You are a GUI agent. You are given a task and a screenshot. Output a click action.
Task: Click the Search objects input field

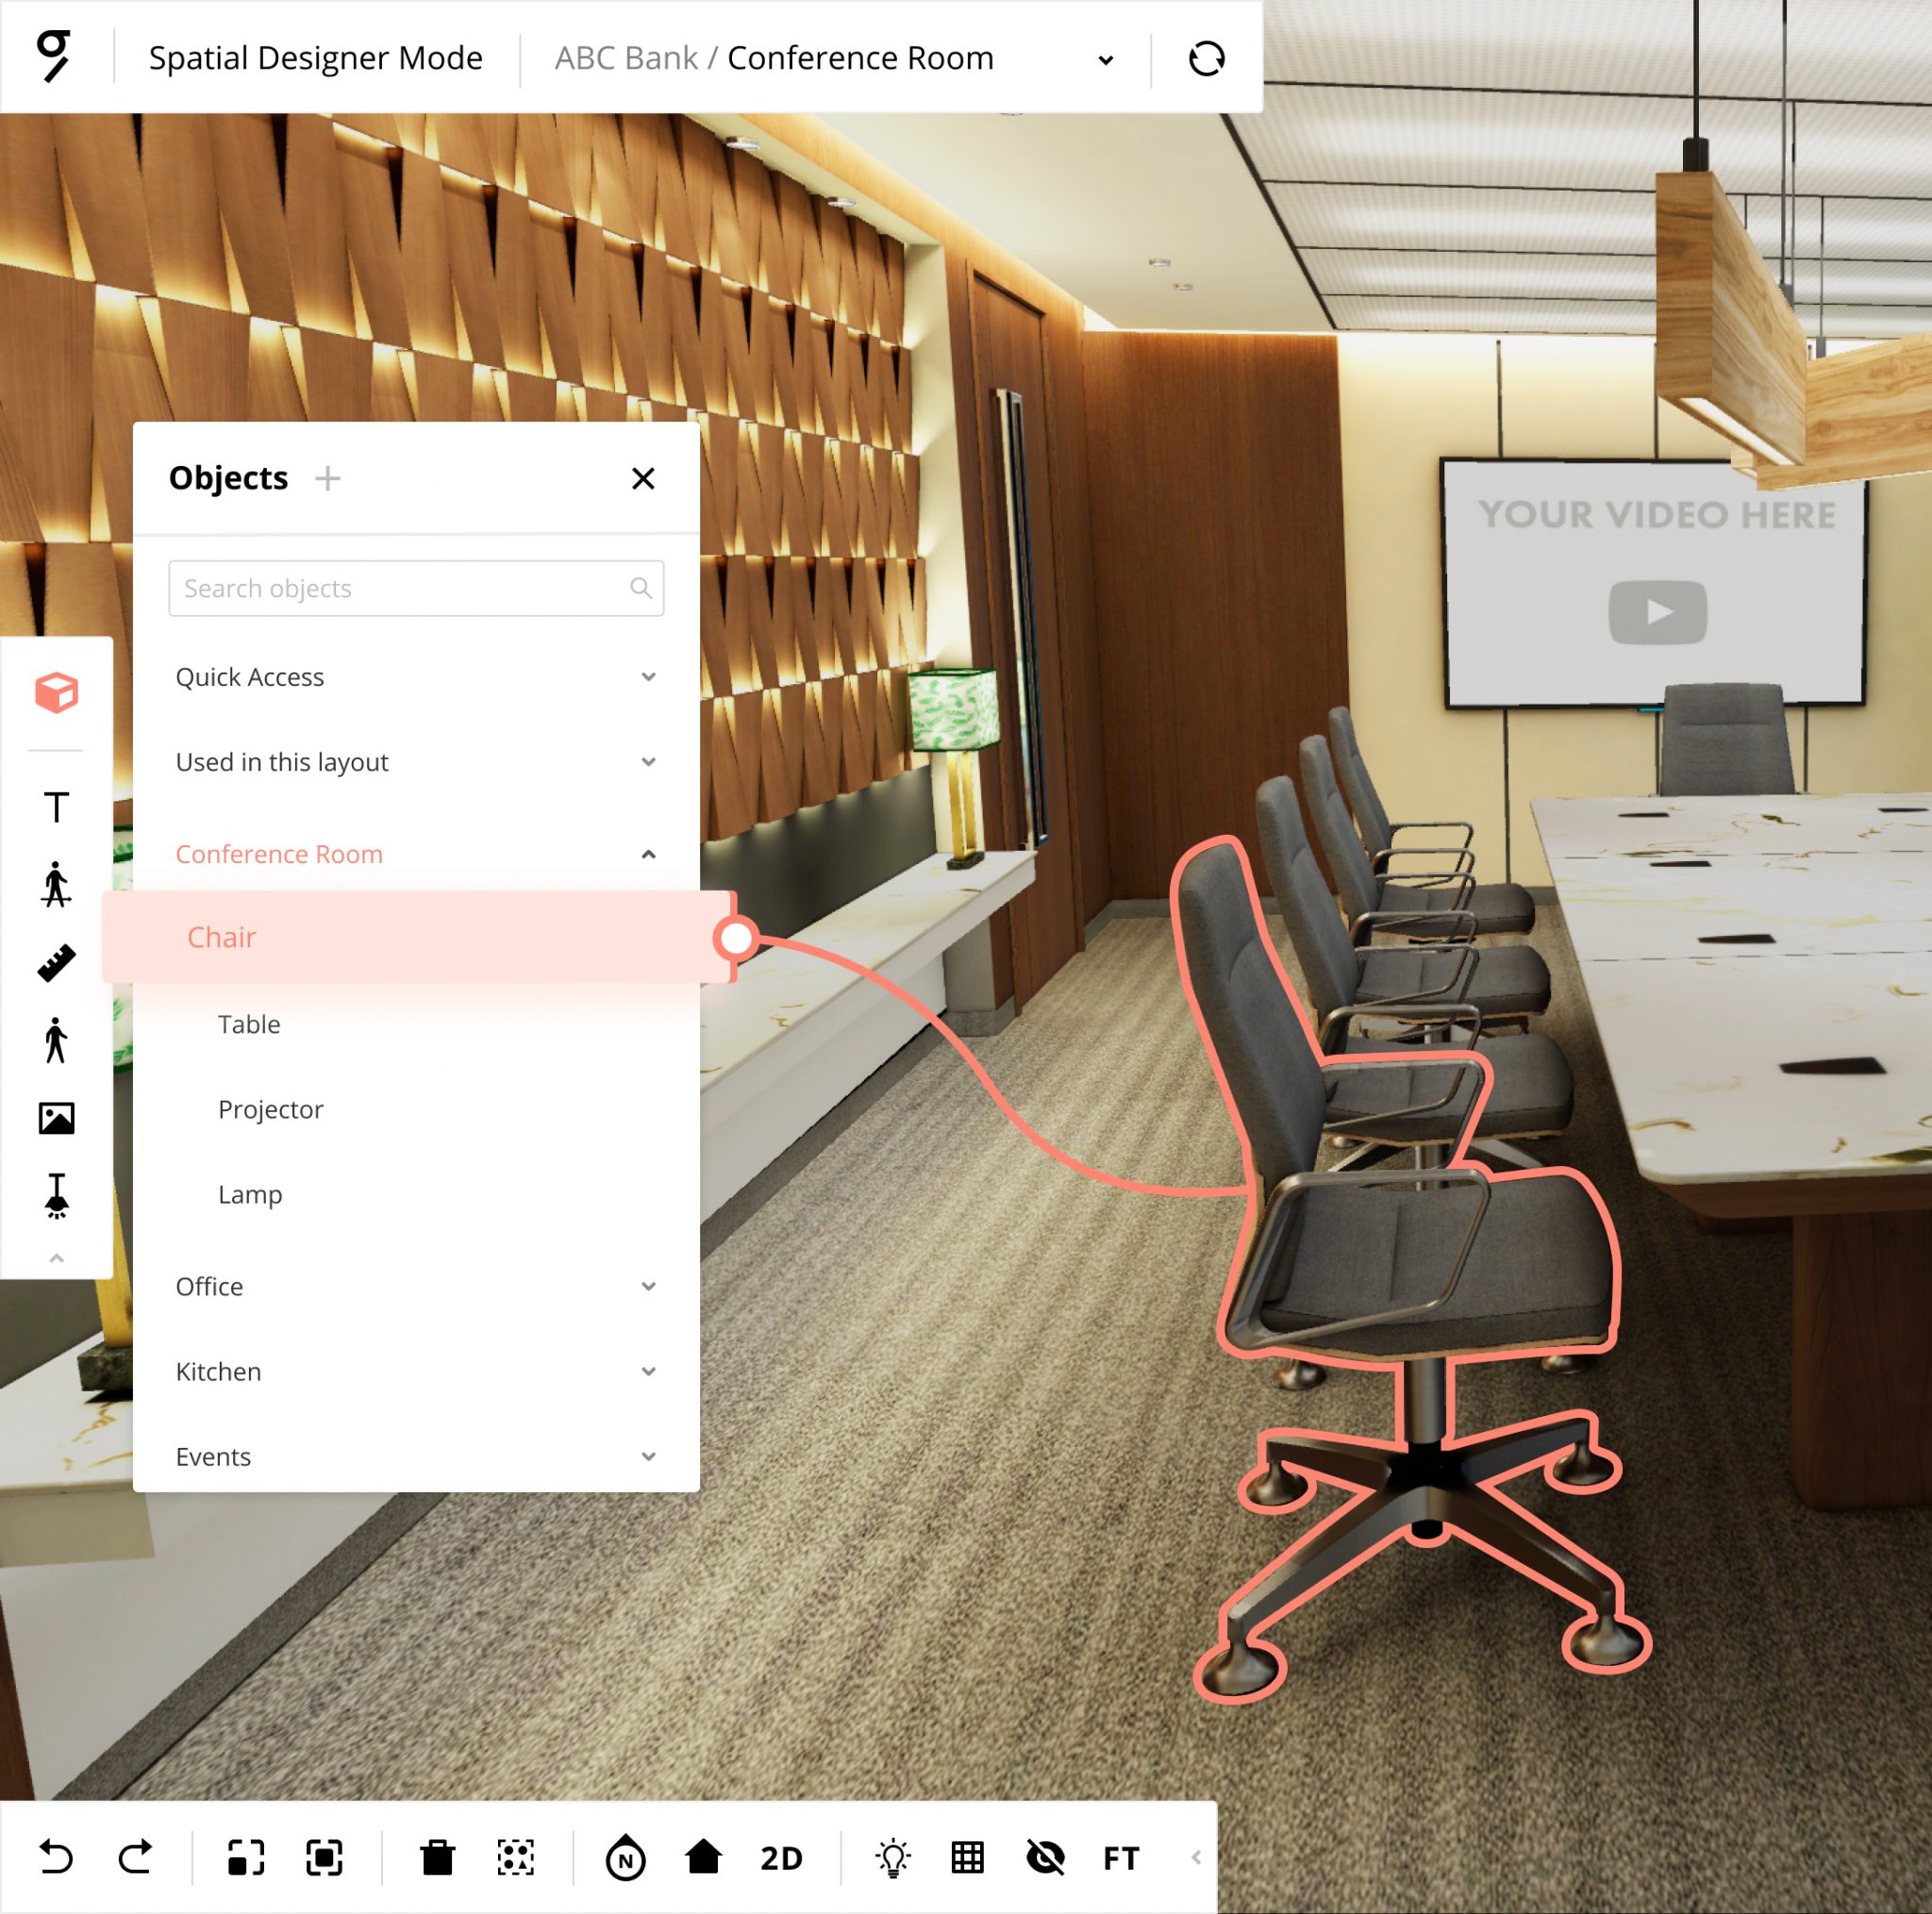pos(416,588)
